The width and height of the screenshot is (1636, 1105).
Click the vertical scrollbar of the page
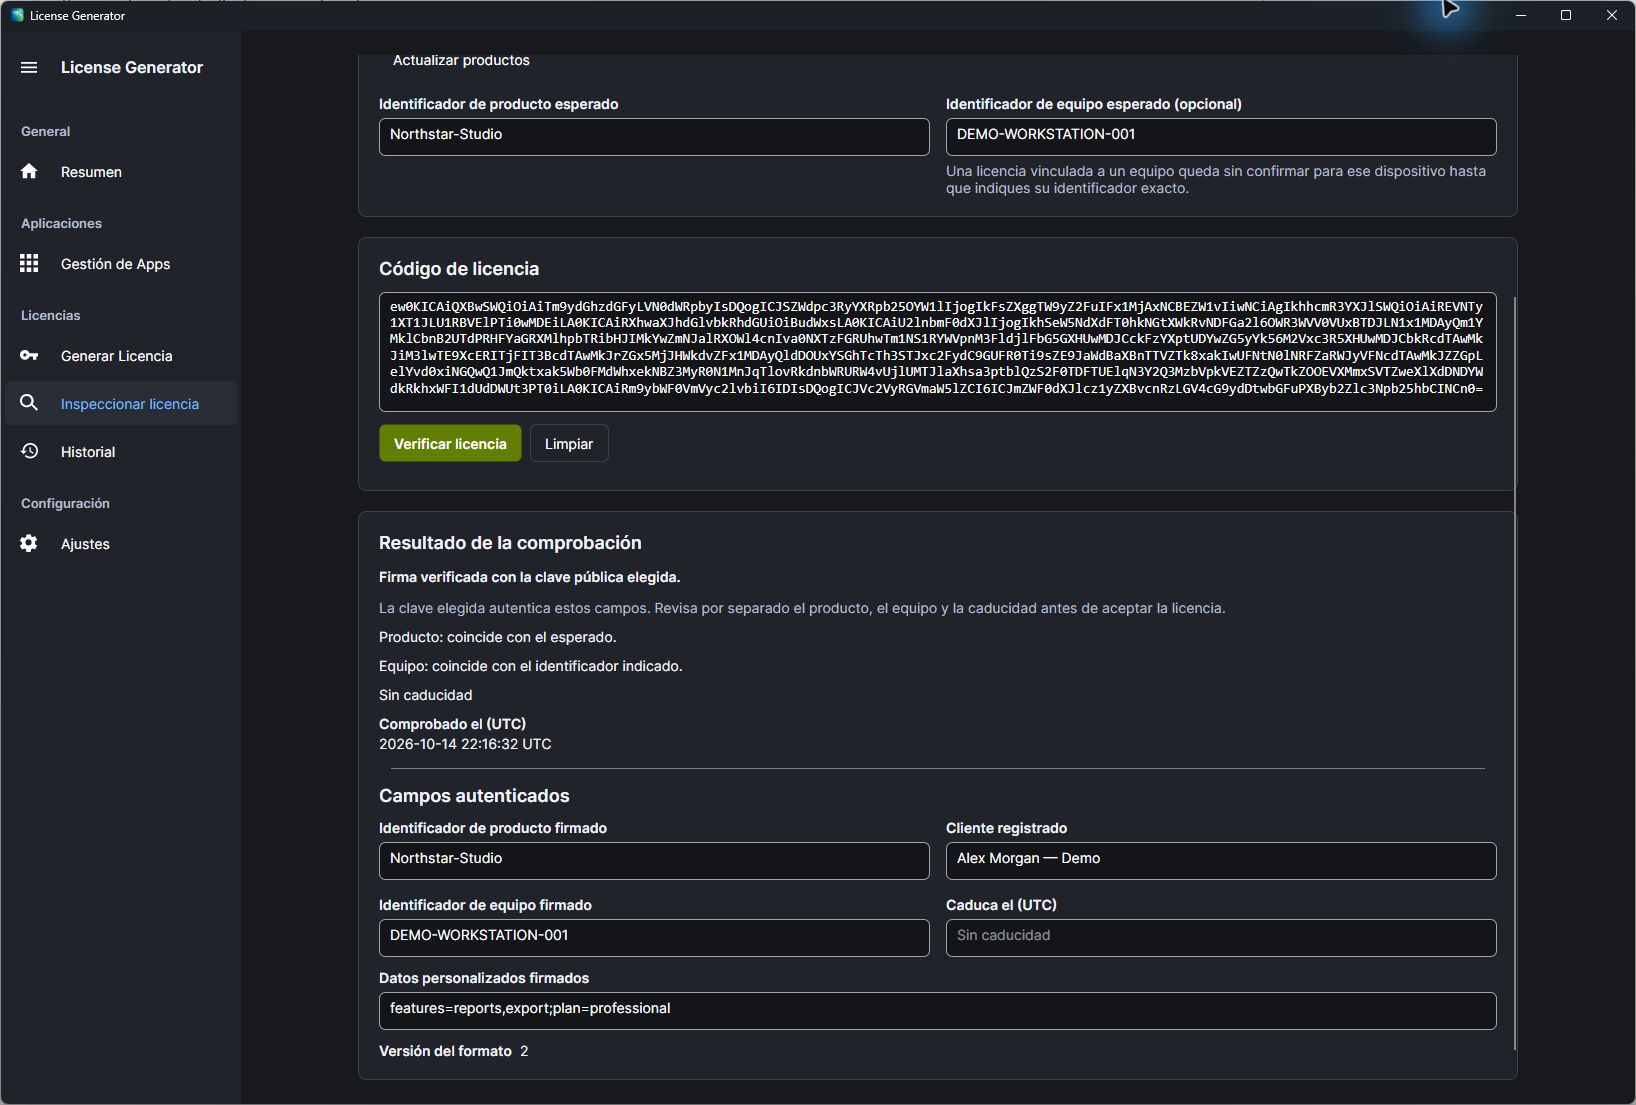tap(1516, 673)
